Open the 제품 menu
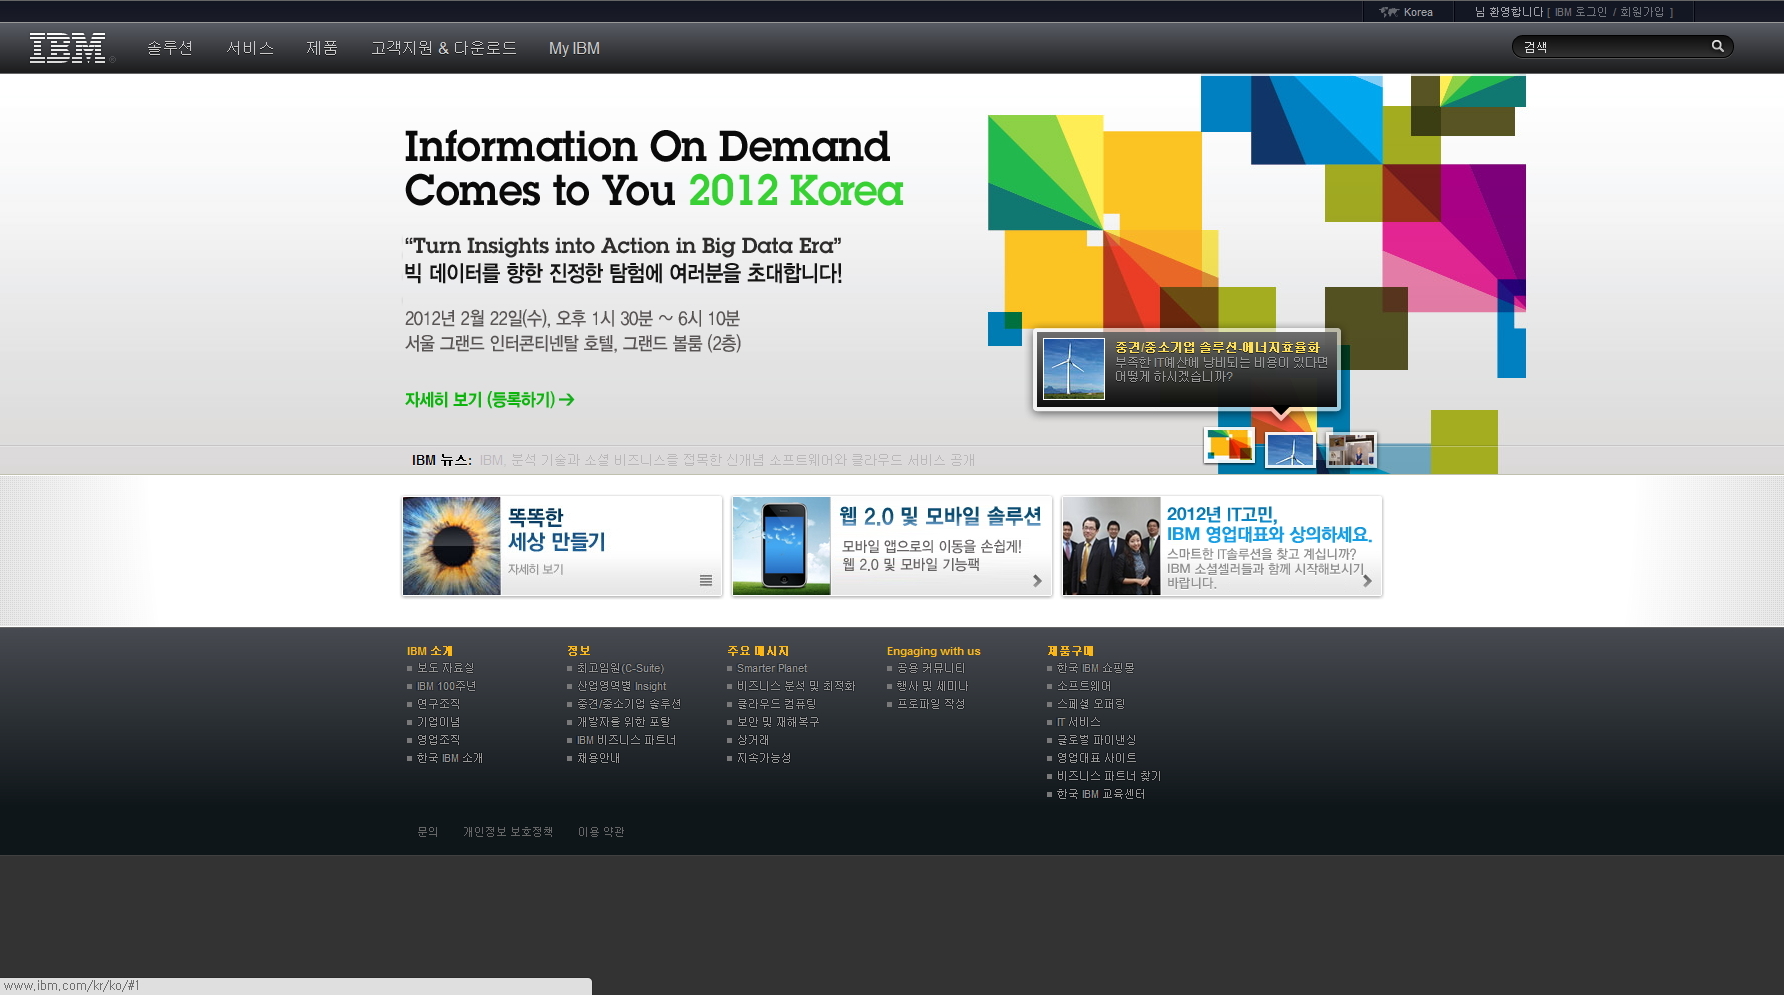 322,48
